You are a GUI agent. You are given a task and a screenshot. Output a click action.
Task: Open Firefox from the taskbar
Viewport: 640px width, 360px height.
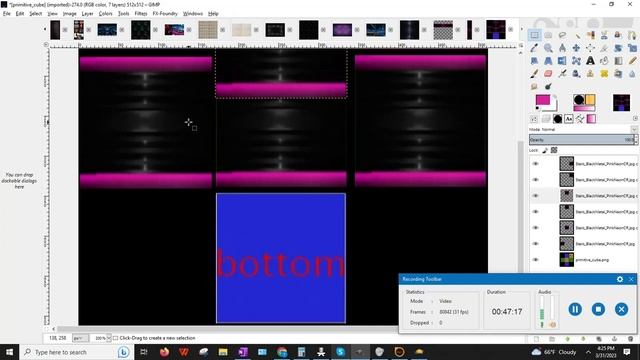click(164, 352)
